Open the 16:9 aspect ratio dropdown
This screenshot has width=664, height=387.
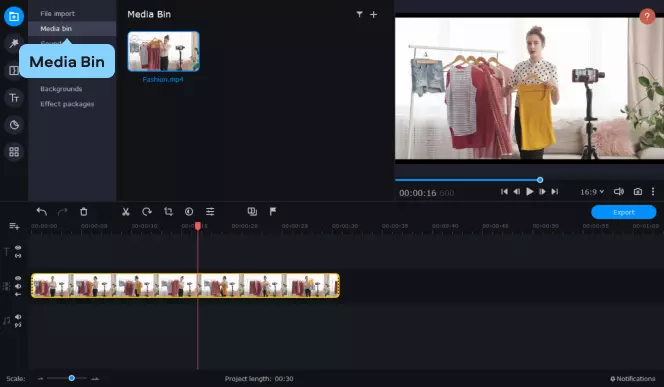(592, 192)
